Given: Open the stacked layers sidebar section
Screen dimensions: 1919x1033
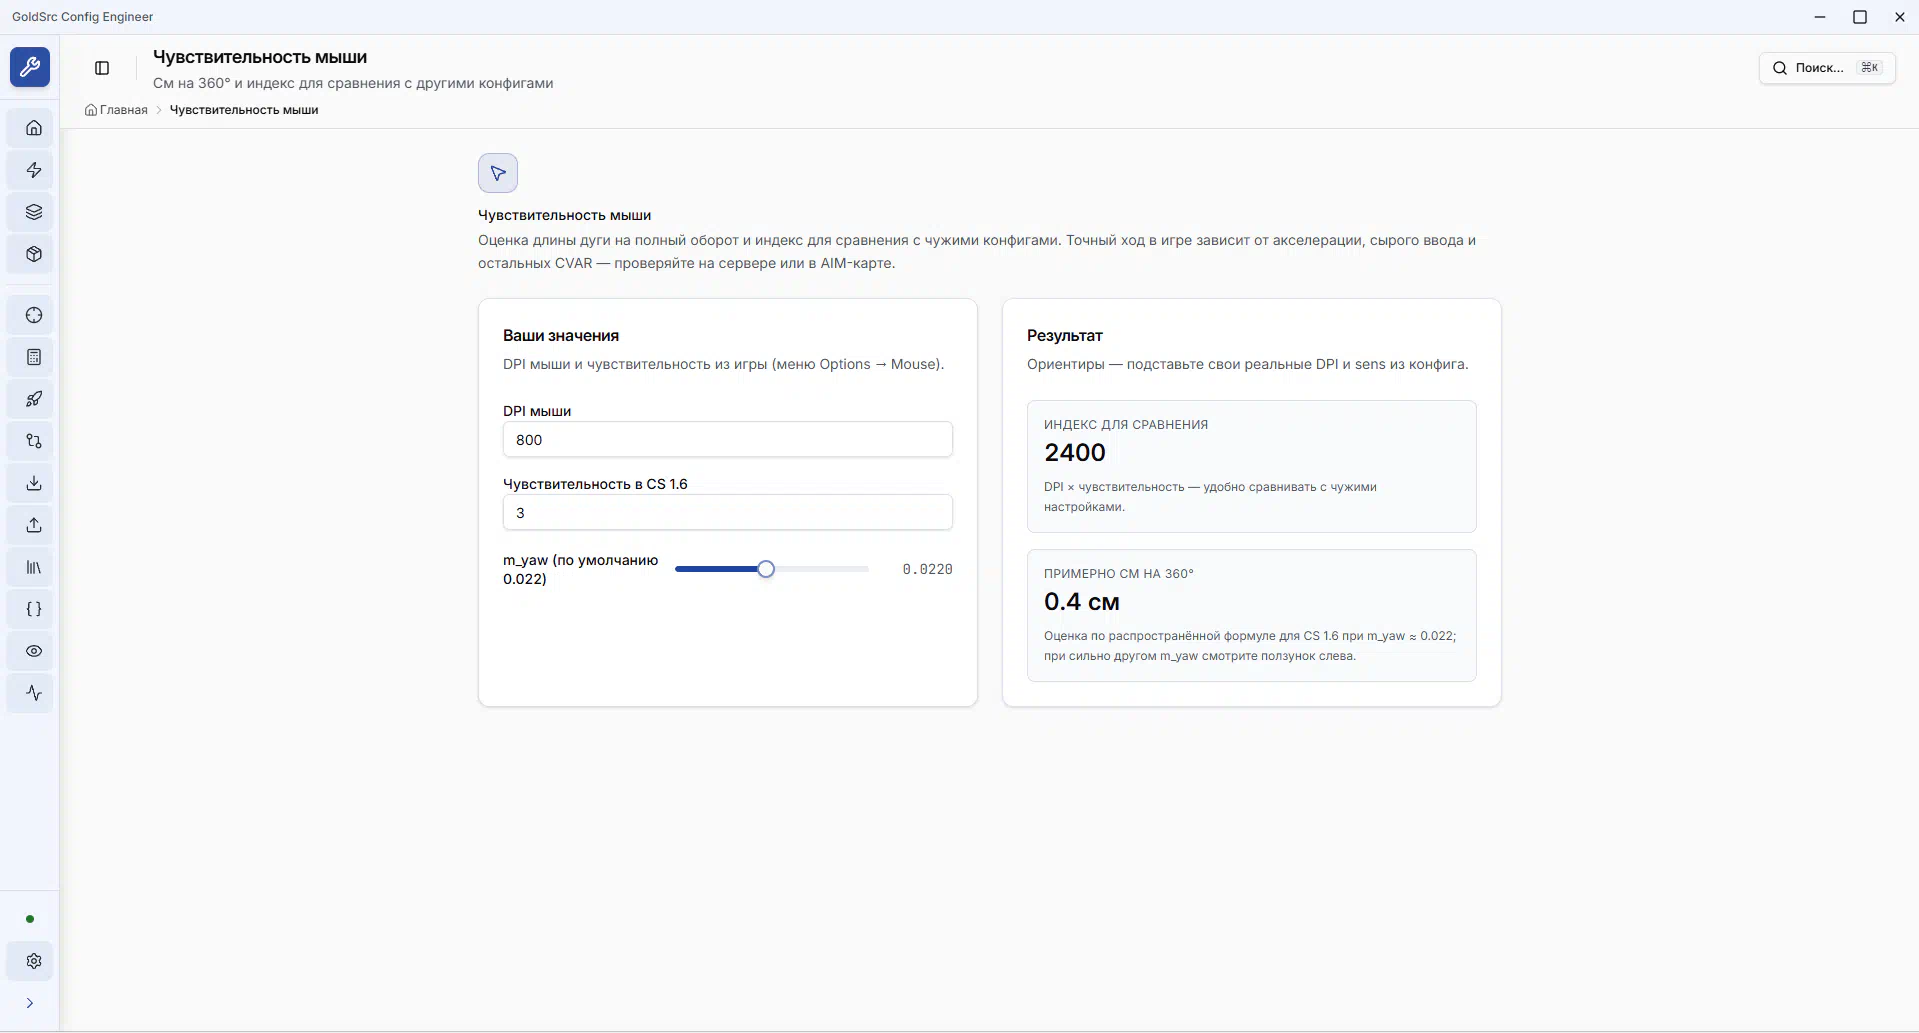Looking at the screenshot, I should point(34,212).
